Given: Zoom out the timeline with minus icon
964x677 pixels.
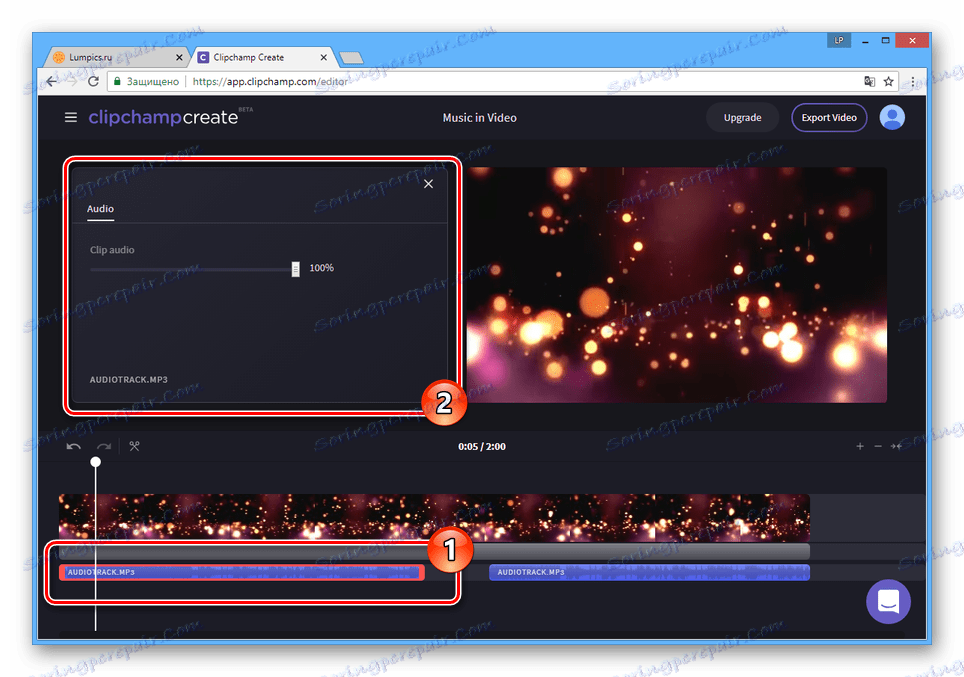Looking at the screenshot, I should pyautogui.click(x=878, y=446).
